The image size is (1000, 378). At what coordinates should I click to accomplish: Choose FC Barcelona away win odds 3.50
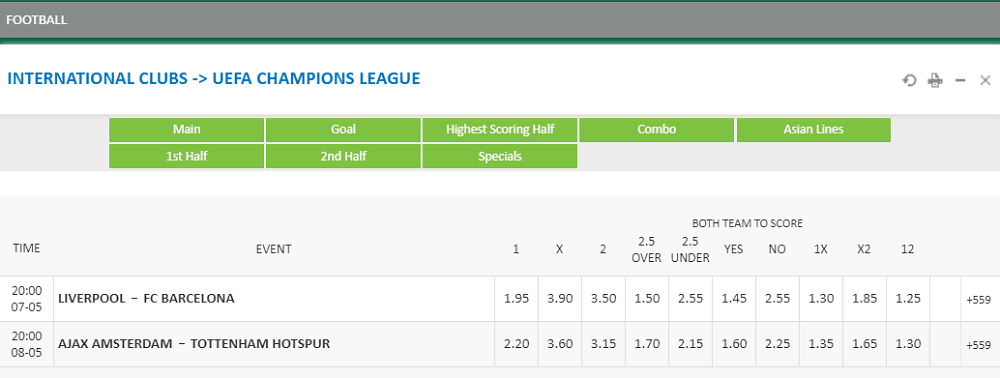tap(603, 298)
